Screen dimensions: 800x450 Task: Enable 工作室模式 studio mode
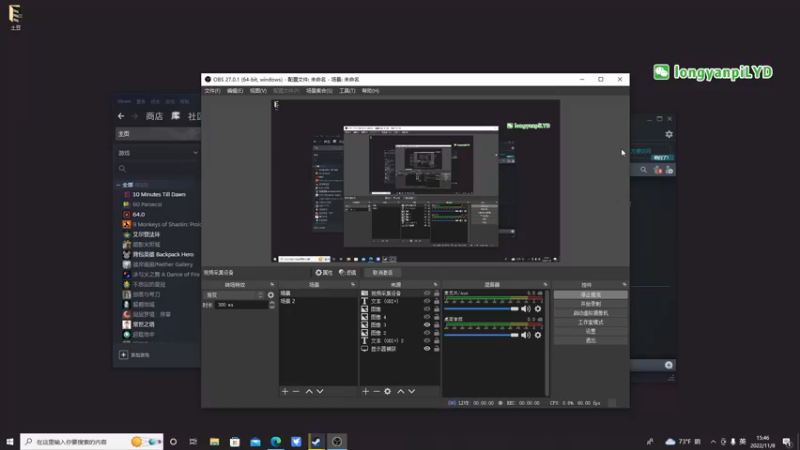pyautogui.click(x=590, y=322)
